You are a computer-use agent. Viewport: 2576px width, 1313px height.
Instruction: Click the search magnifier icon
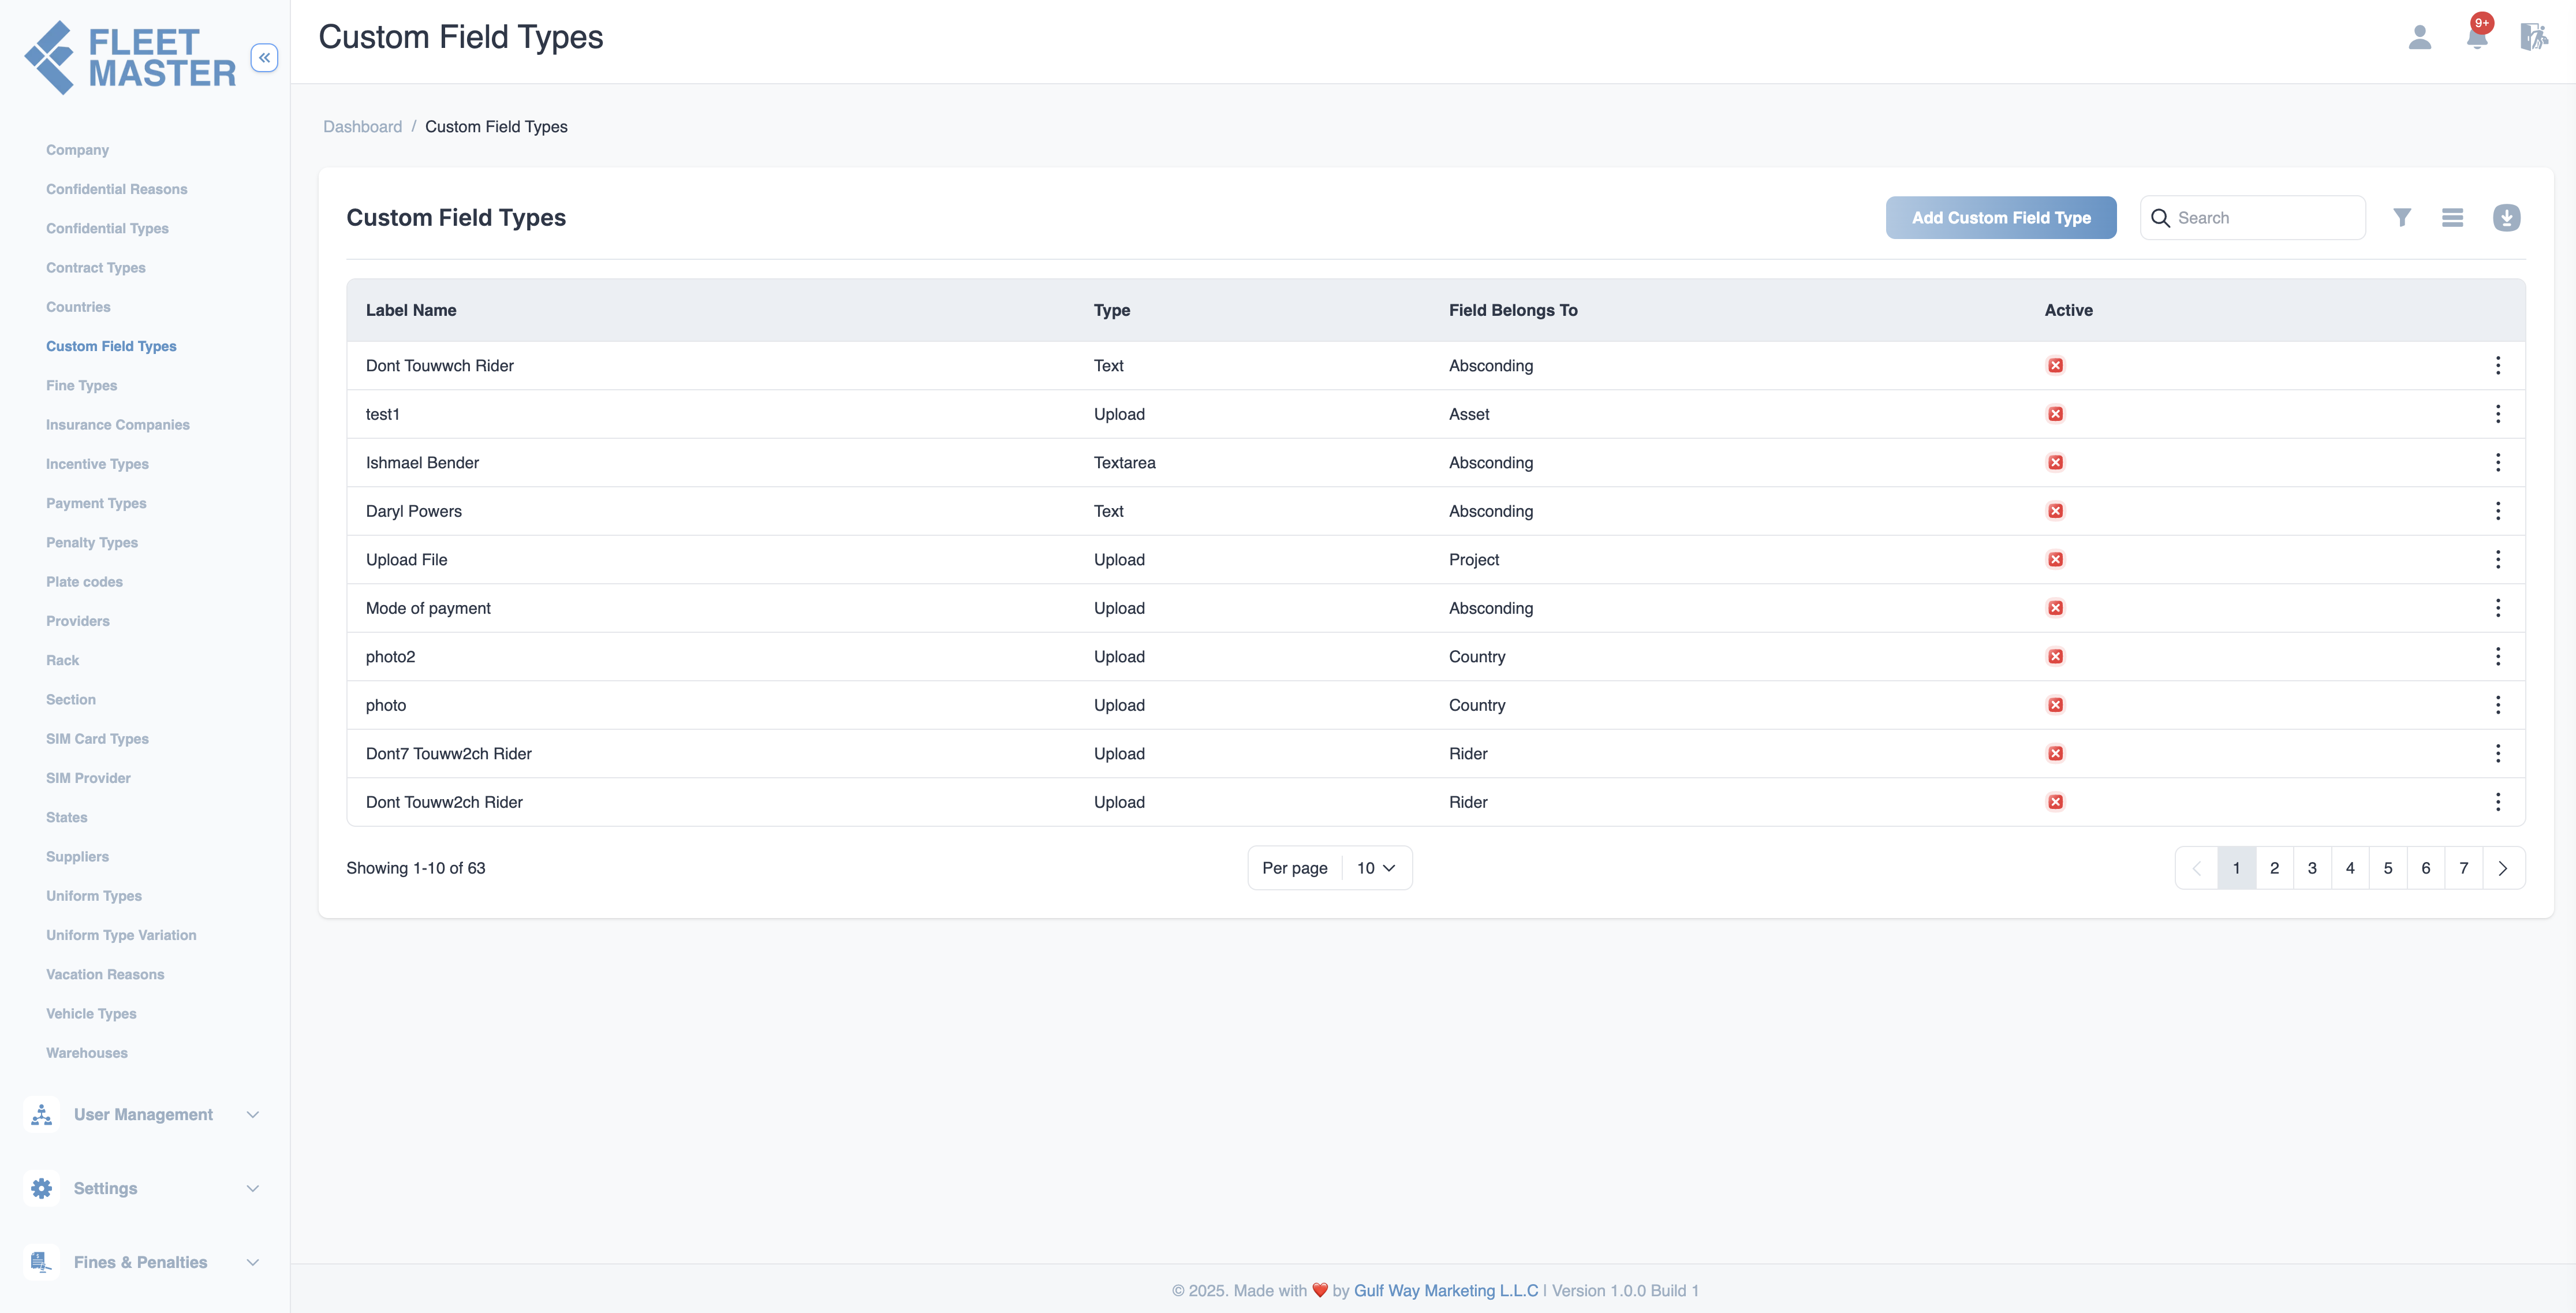tap(2160, 218)
